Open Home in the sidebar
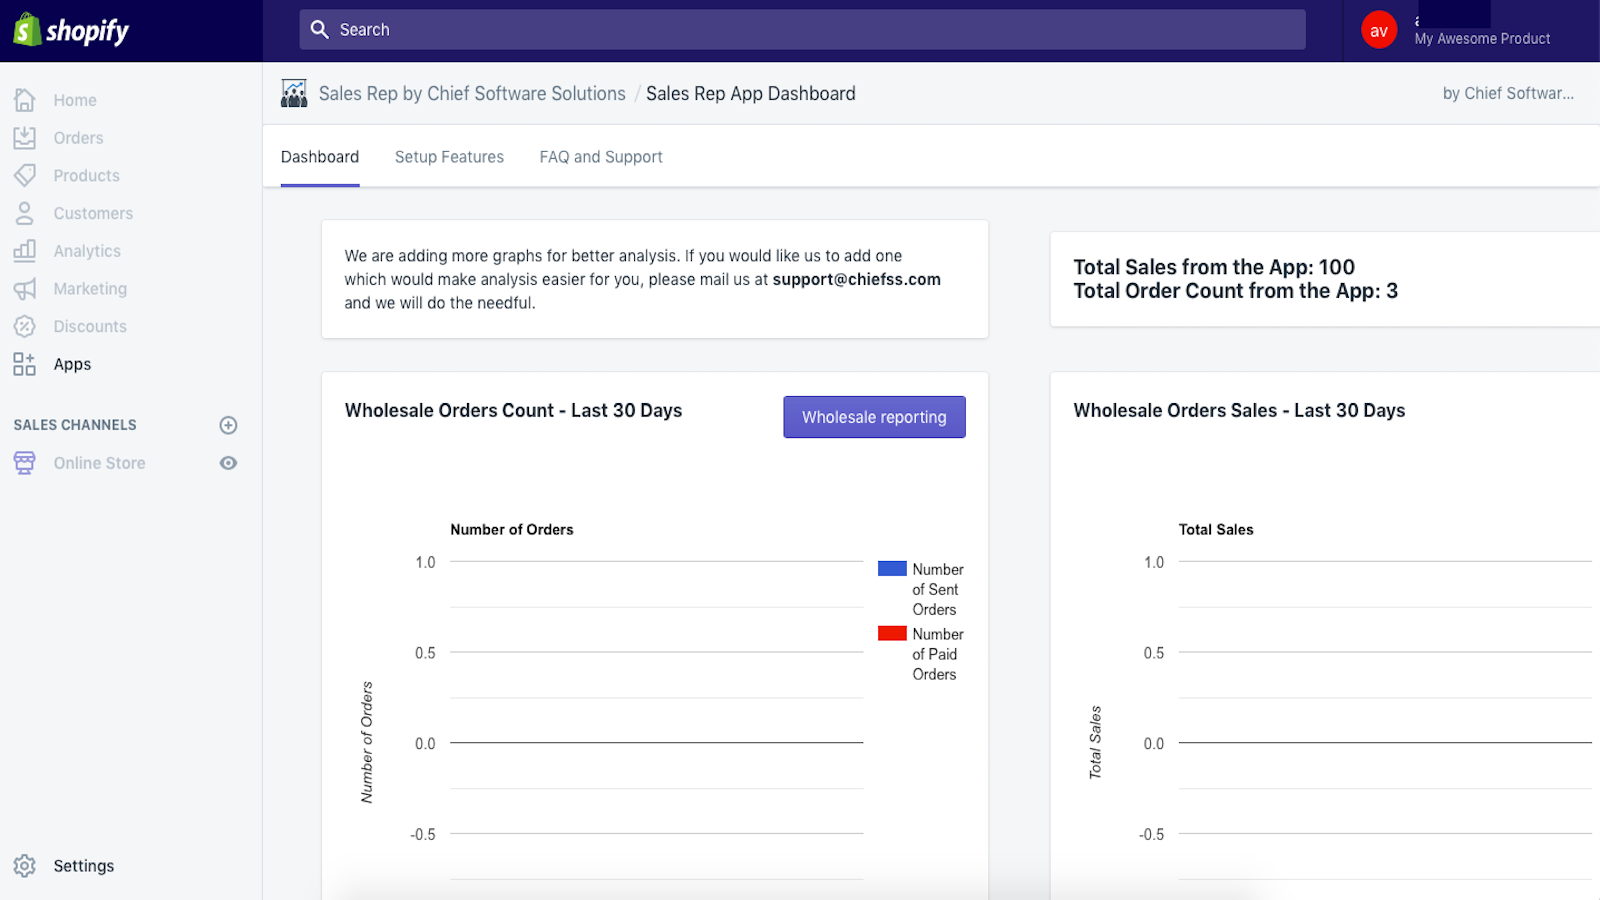This screenshot has width=1600, height=900. coord(75,100)
